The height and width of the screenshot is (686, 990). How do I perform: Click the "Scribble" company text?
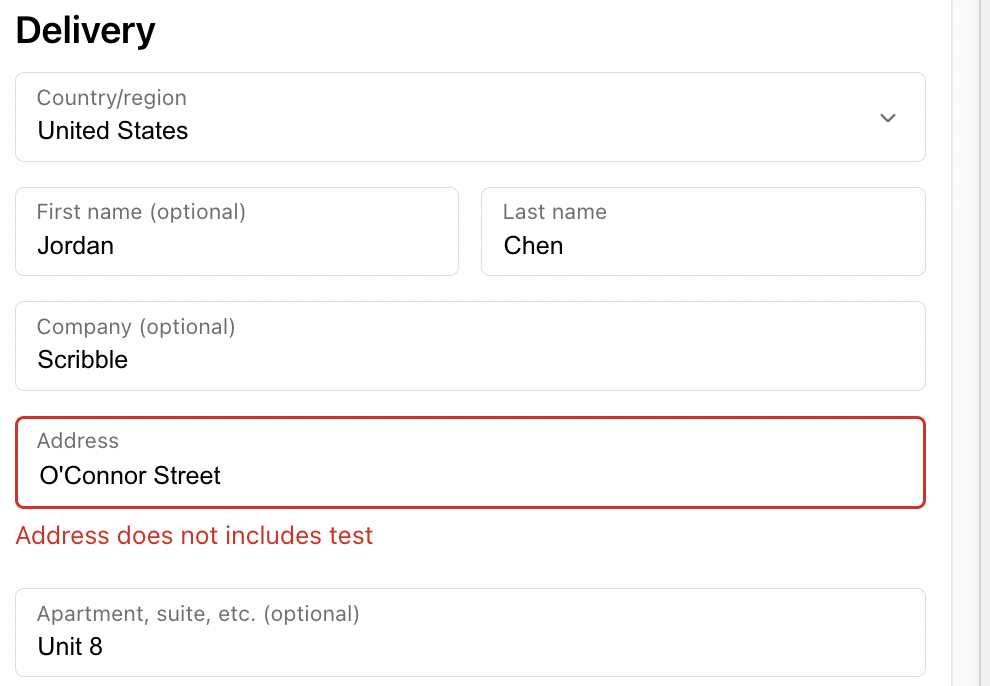pos(83,360)
